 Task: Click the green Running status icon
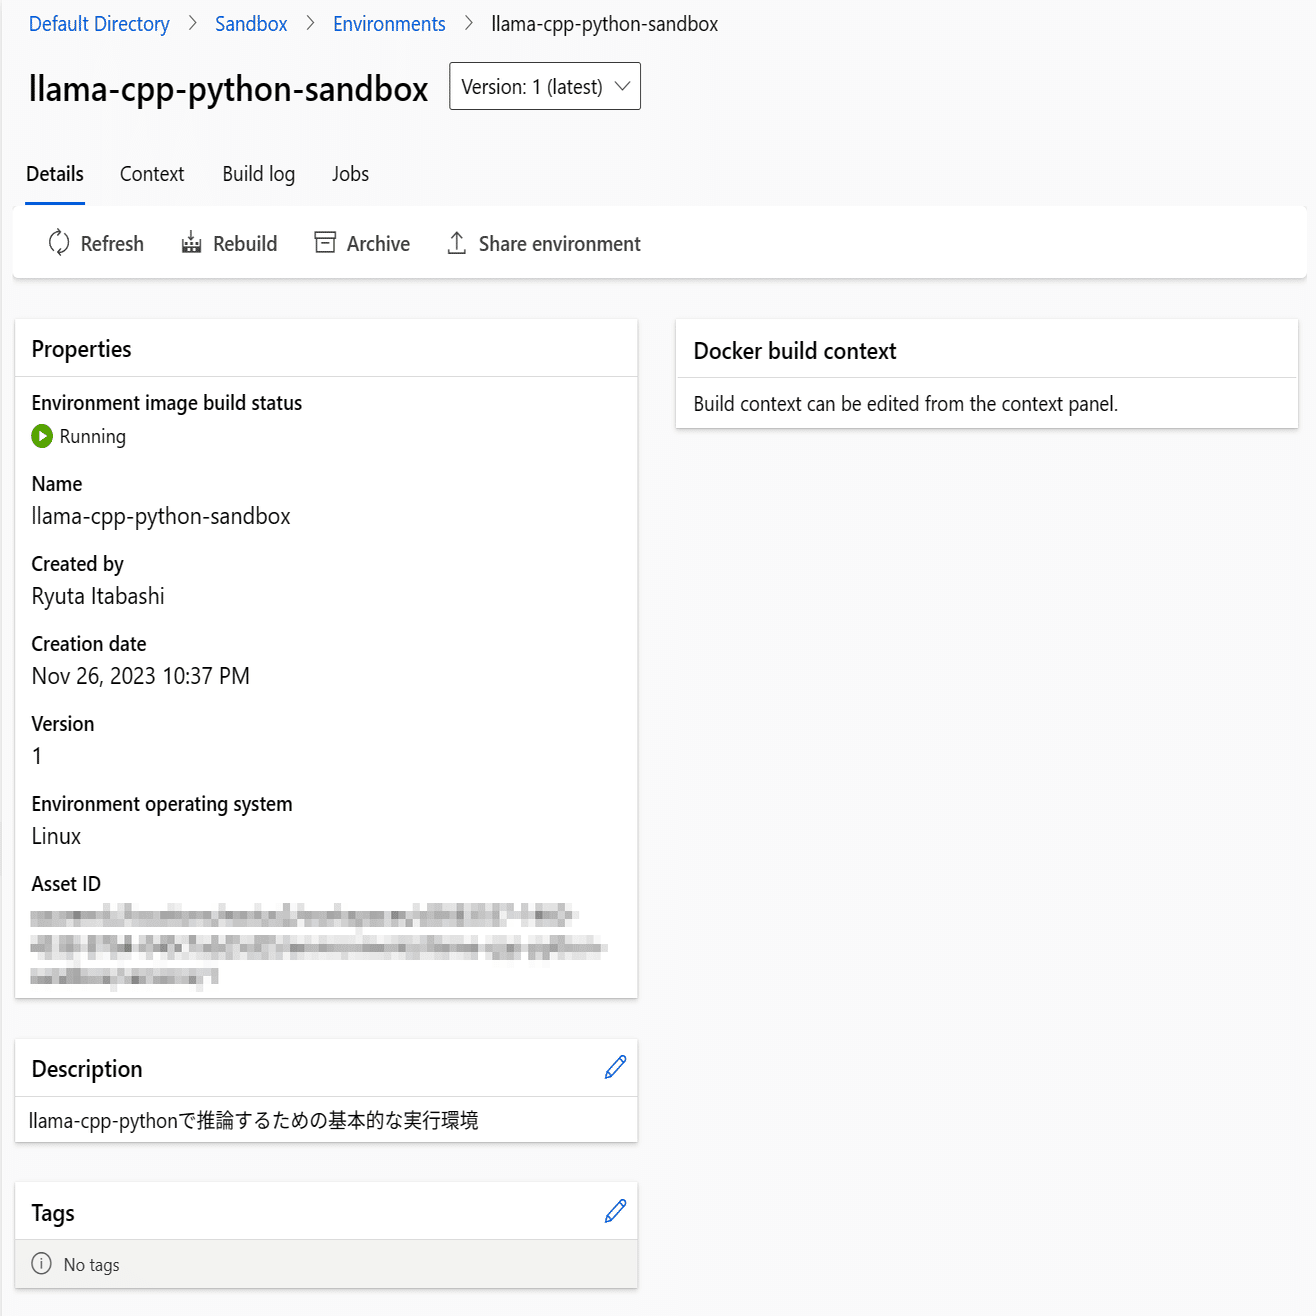coord(42,436)
